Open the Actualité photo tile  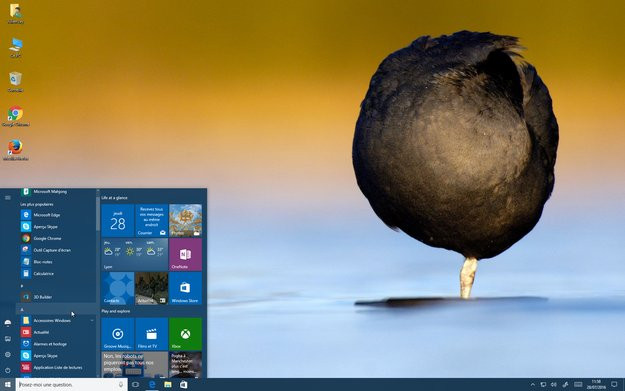[x=151, y=288]
